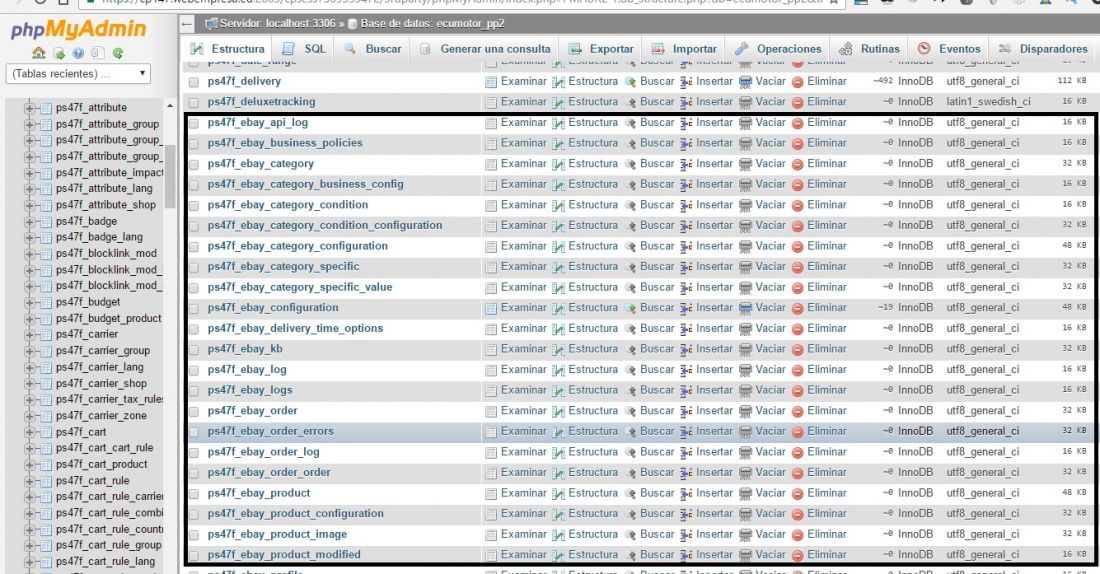Screen dimensions: 1100x574
Task: Expand ps47f_attribute_lang tree node
Action: [29, 189]
